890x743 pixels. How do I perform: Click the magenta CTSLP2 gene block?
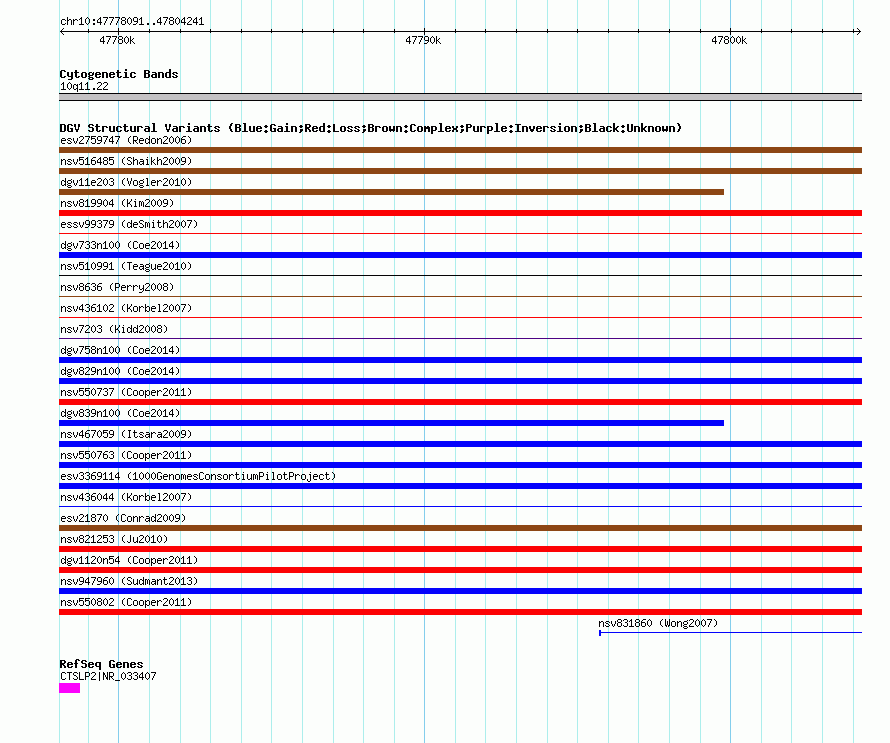click(x=69, y=688)
